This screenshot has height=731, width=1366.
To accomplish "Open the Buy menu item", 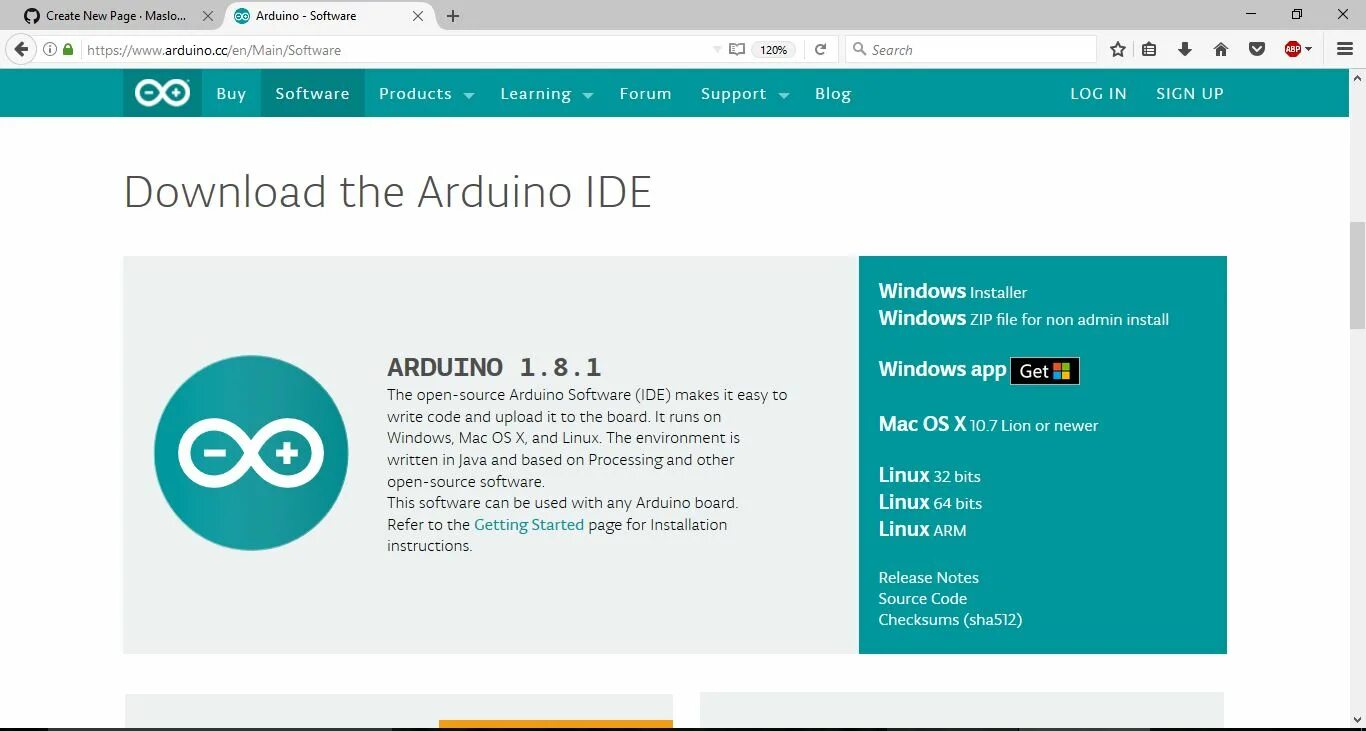I will pos(231,93).
